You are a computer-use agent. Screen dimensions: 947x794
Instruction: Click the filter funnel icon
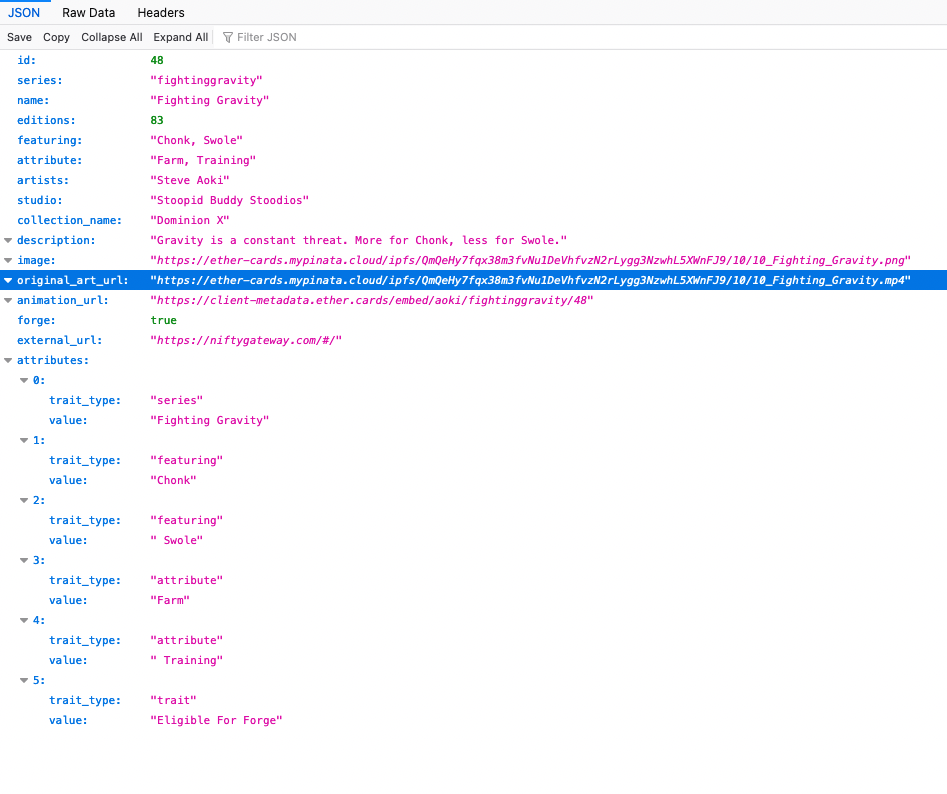pyautogui.click(x=228, y=37)
